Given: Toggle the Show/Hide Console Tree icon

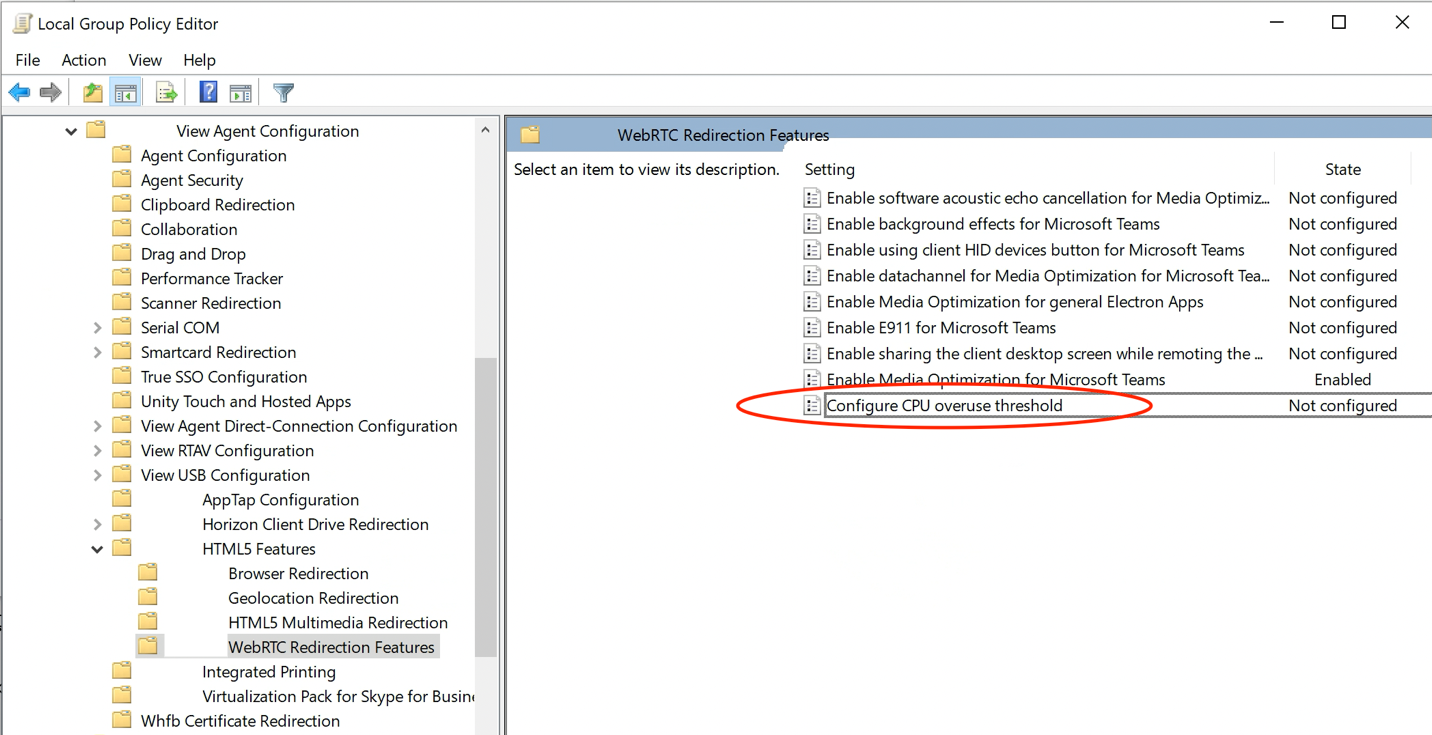Looking at the screenshot, I should tap(125, 92).
